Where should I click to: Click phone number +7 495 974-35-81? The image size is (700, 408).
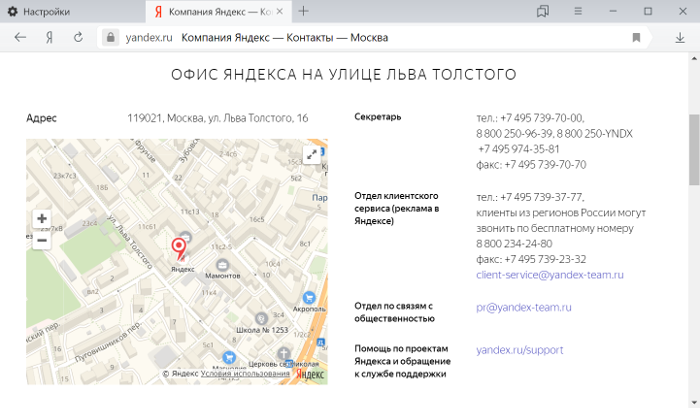click(519, 149)
